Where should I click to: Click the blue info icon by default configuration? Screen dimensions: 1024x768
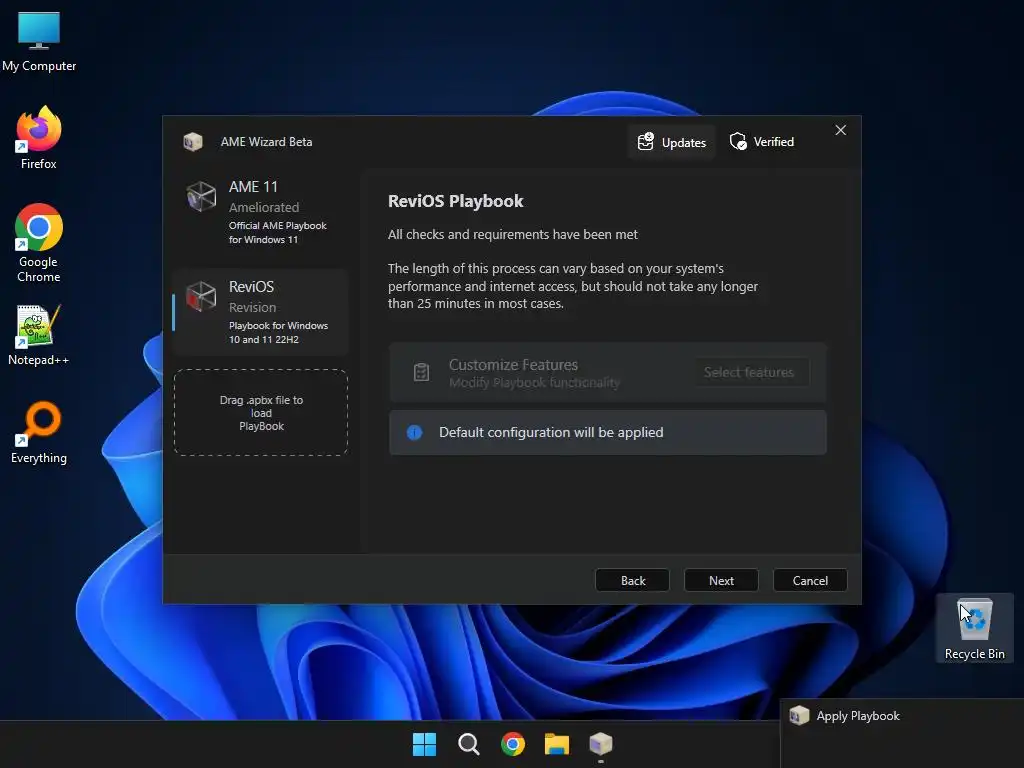[x=414, y=432]
